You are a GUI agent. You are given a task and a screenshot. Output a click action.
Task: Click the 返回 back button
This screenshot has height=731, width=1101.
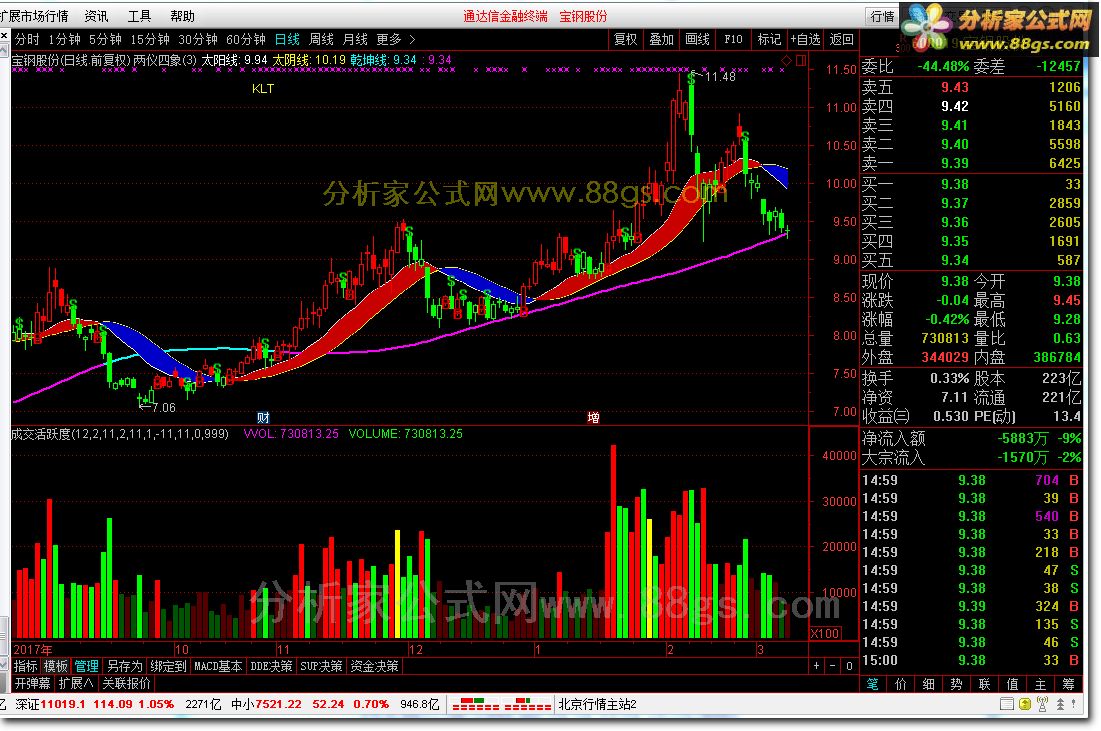point(841,39)
